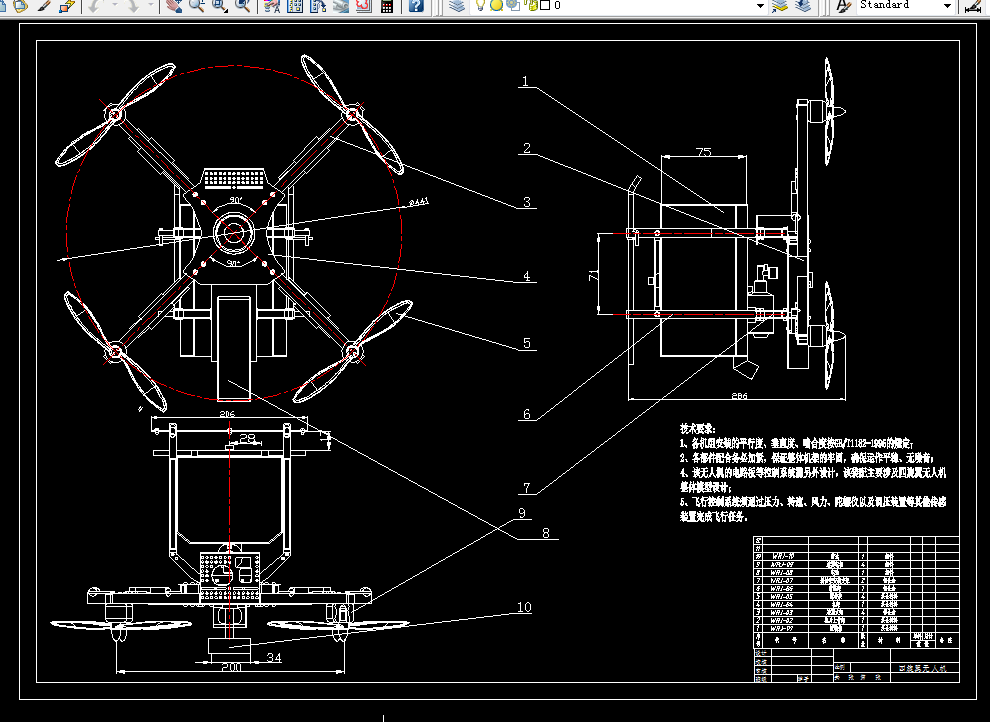Screen dimensions: 990x722
Task: Select the 28 dimension text
Action: [x=248, y=437]
